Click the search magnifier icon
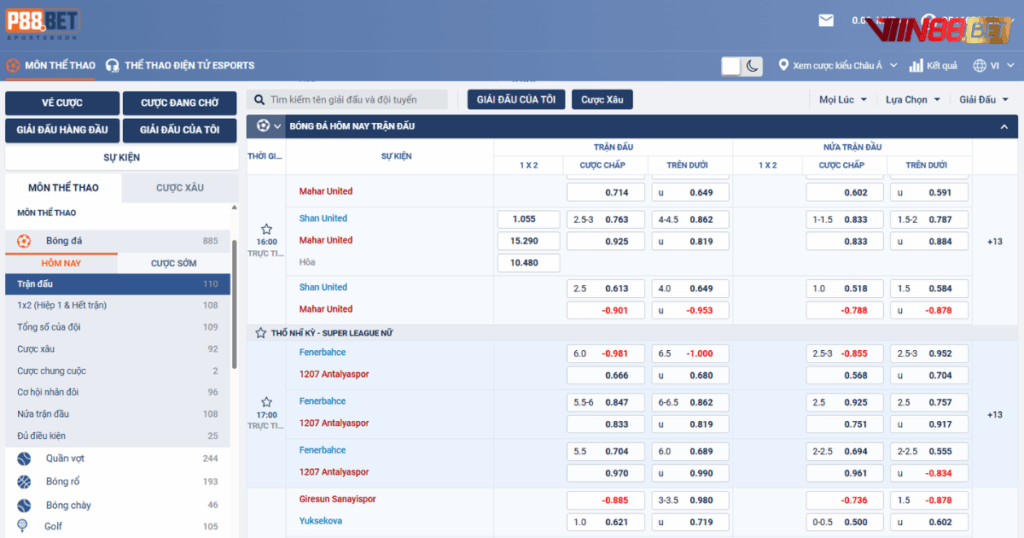This screenshot has width=1024, height=538. 259,100
